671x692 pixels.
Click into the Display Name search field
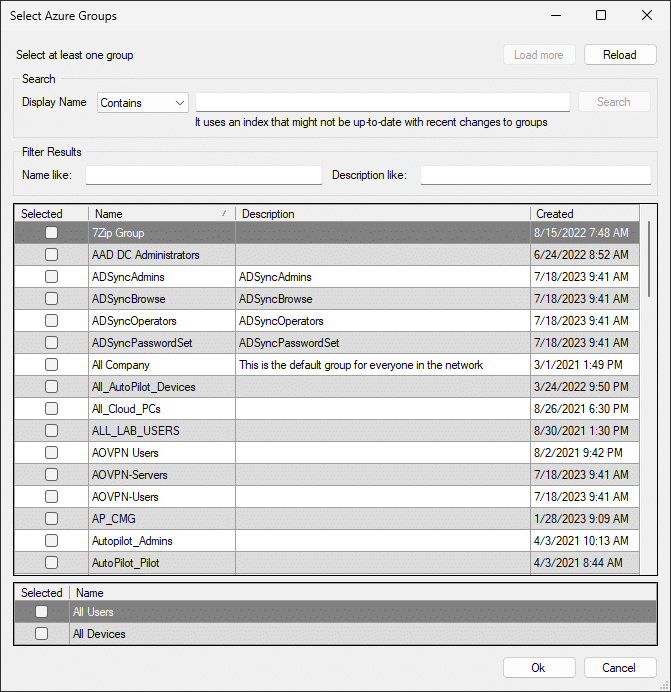382,102
